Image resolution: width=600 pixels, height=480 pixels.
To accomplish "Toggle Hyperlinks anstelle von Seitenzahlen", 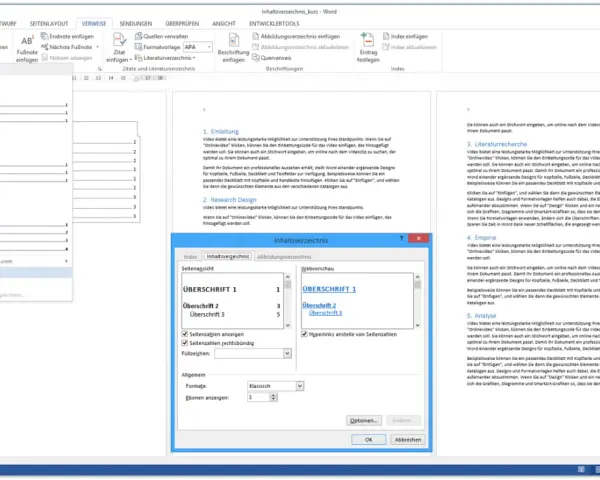I will tap(304, 334).
